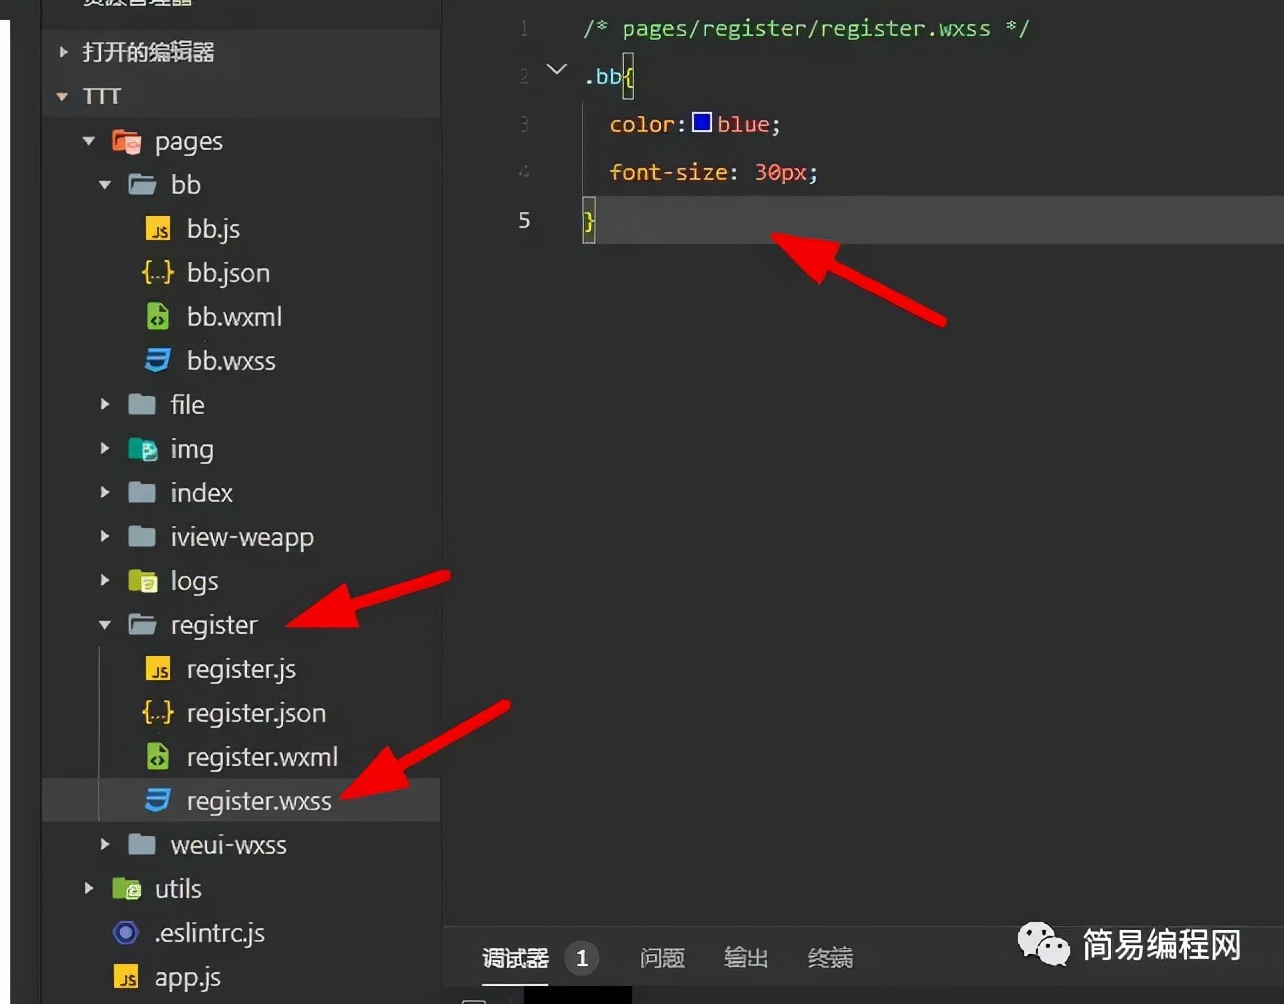Open the bb.json file name
The height and width of the screenshot is (1004, 1284).
pyautogui.click(x=228, y=273)
